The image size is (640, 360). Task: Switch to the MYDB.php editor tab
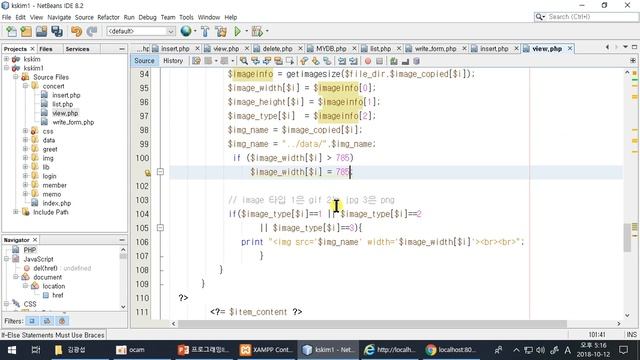[331, 49]
